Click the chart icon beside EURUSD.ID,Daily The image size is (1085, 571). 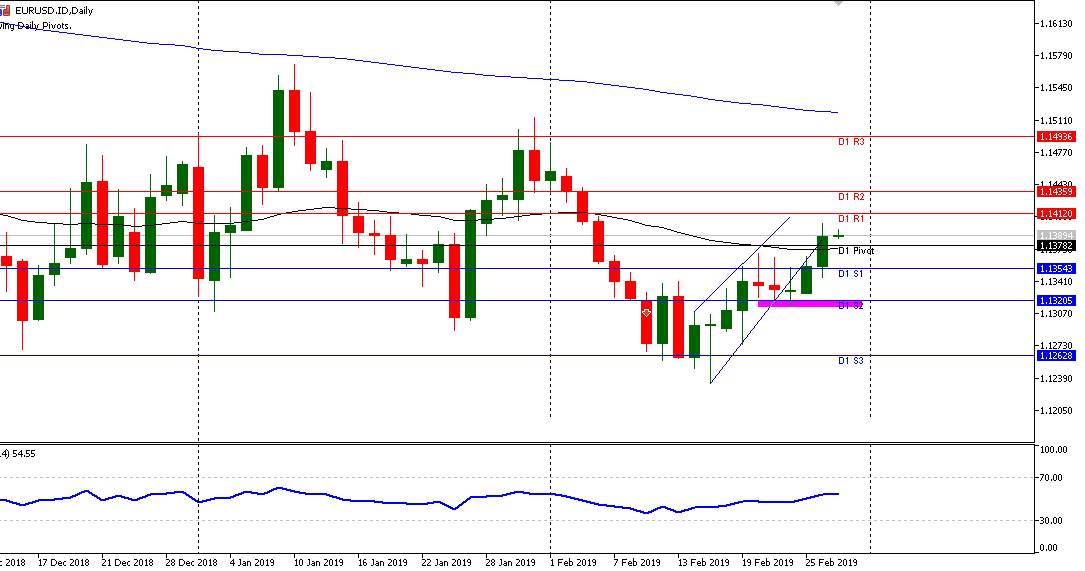point(6,10)
